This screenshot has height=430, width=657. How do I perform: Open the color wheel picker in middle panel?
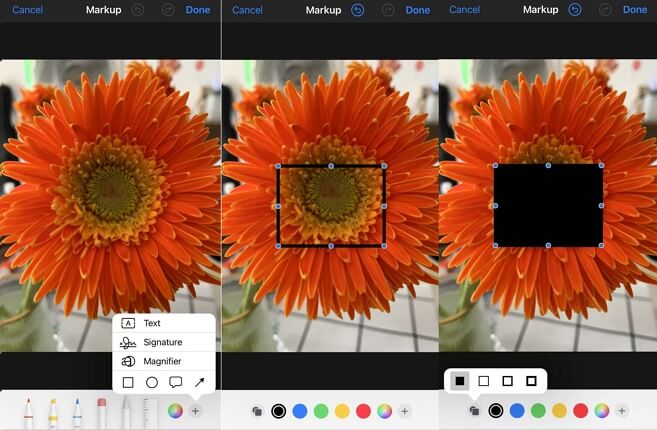click(x=384, y=411)
